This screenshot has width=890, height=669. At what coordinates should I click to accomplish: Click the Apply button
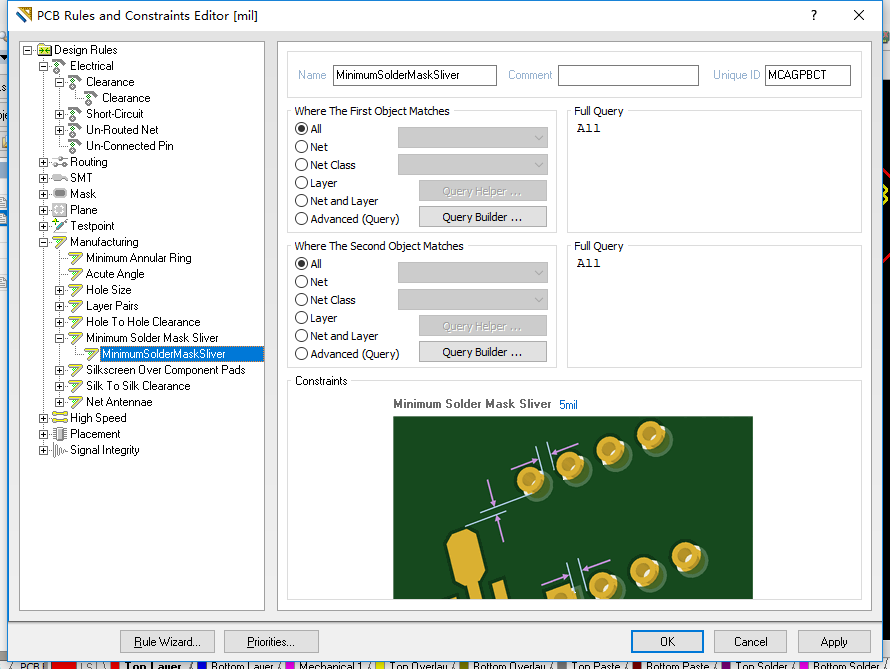click(x=834, y=642)
